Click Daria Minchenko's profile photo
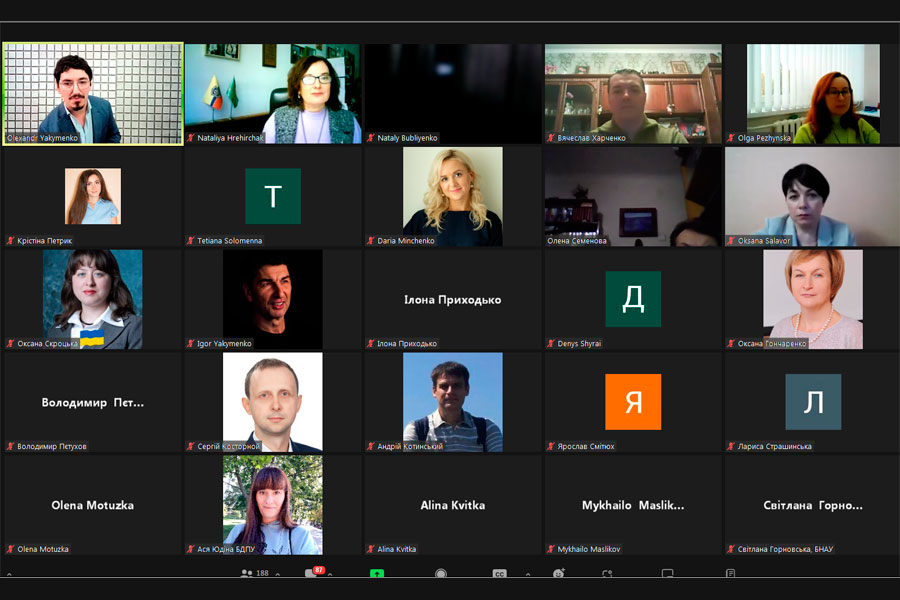900x600 pixels. (x=453, y=196)
